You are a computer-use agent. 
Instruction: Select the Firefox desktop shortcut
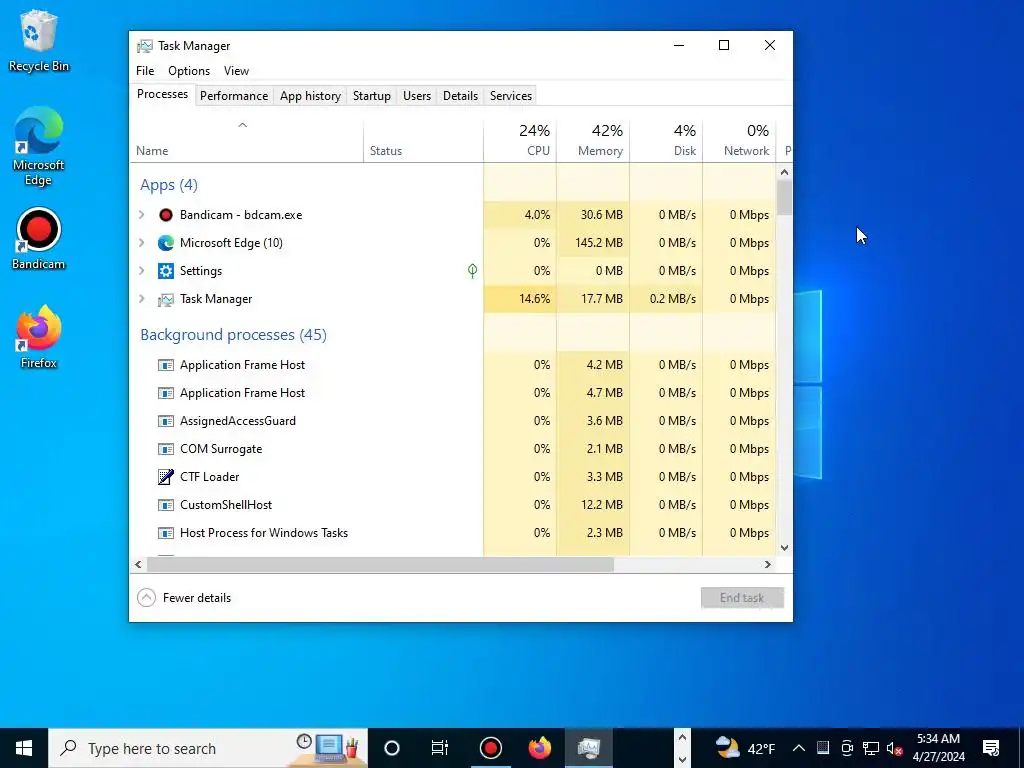(39, 338)
